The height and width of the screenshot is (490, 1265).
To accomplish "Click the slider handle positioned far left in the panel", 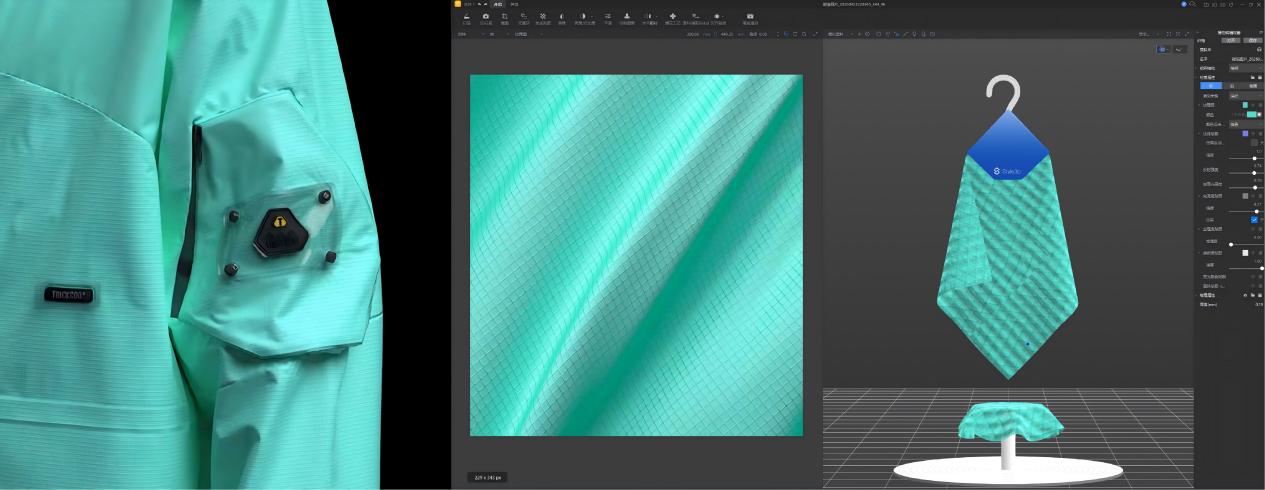I will click(1231, 244).
